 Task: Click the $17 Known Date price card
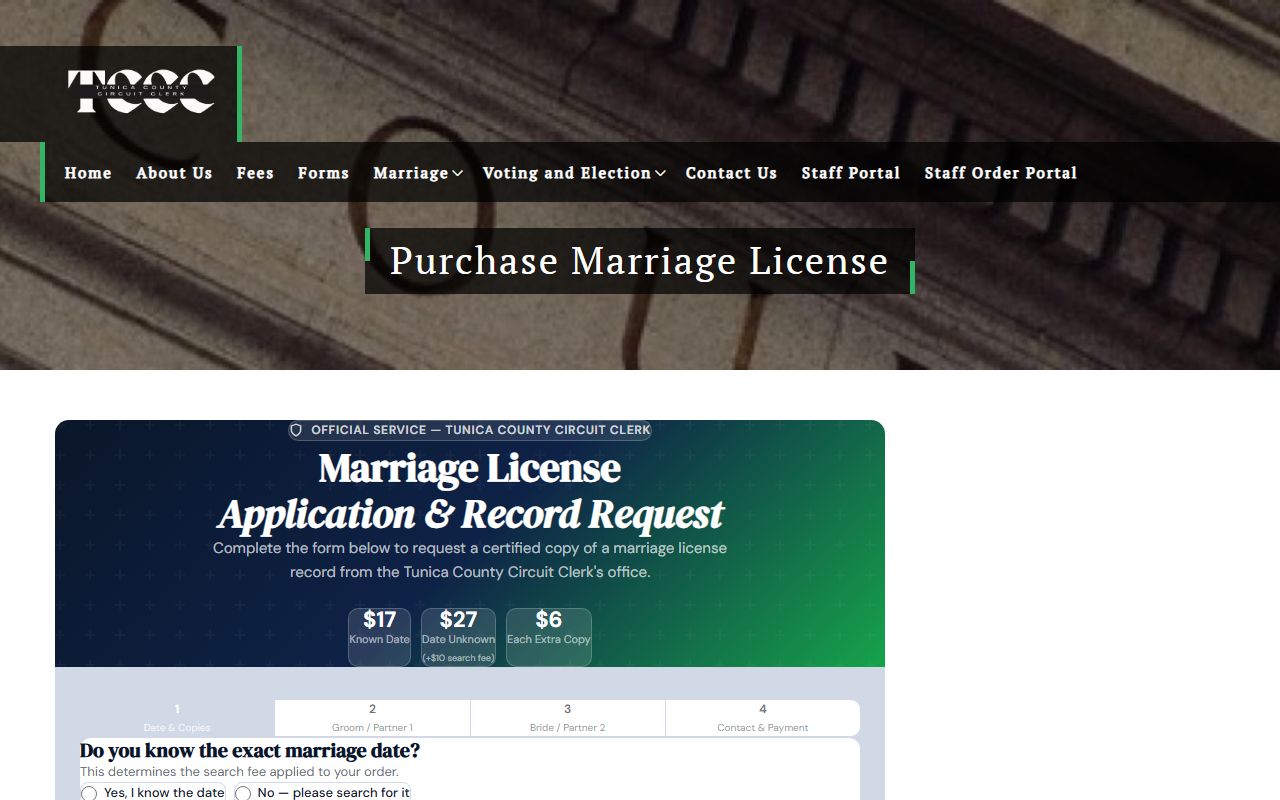pyautogui.click(x=379, y=637)
